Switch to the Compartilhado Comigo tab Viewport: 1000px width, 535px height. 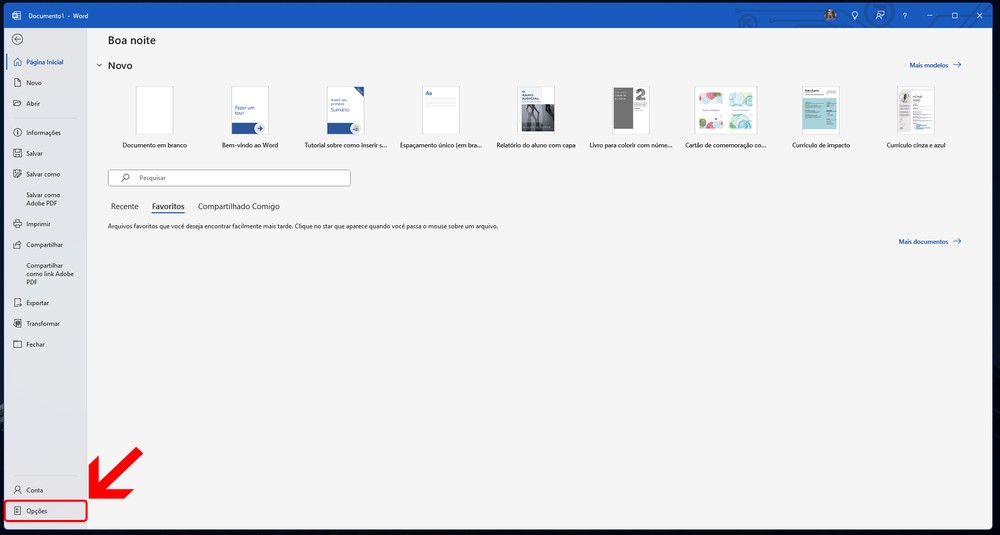239,206
